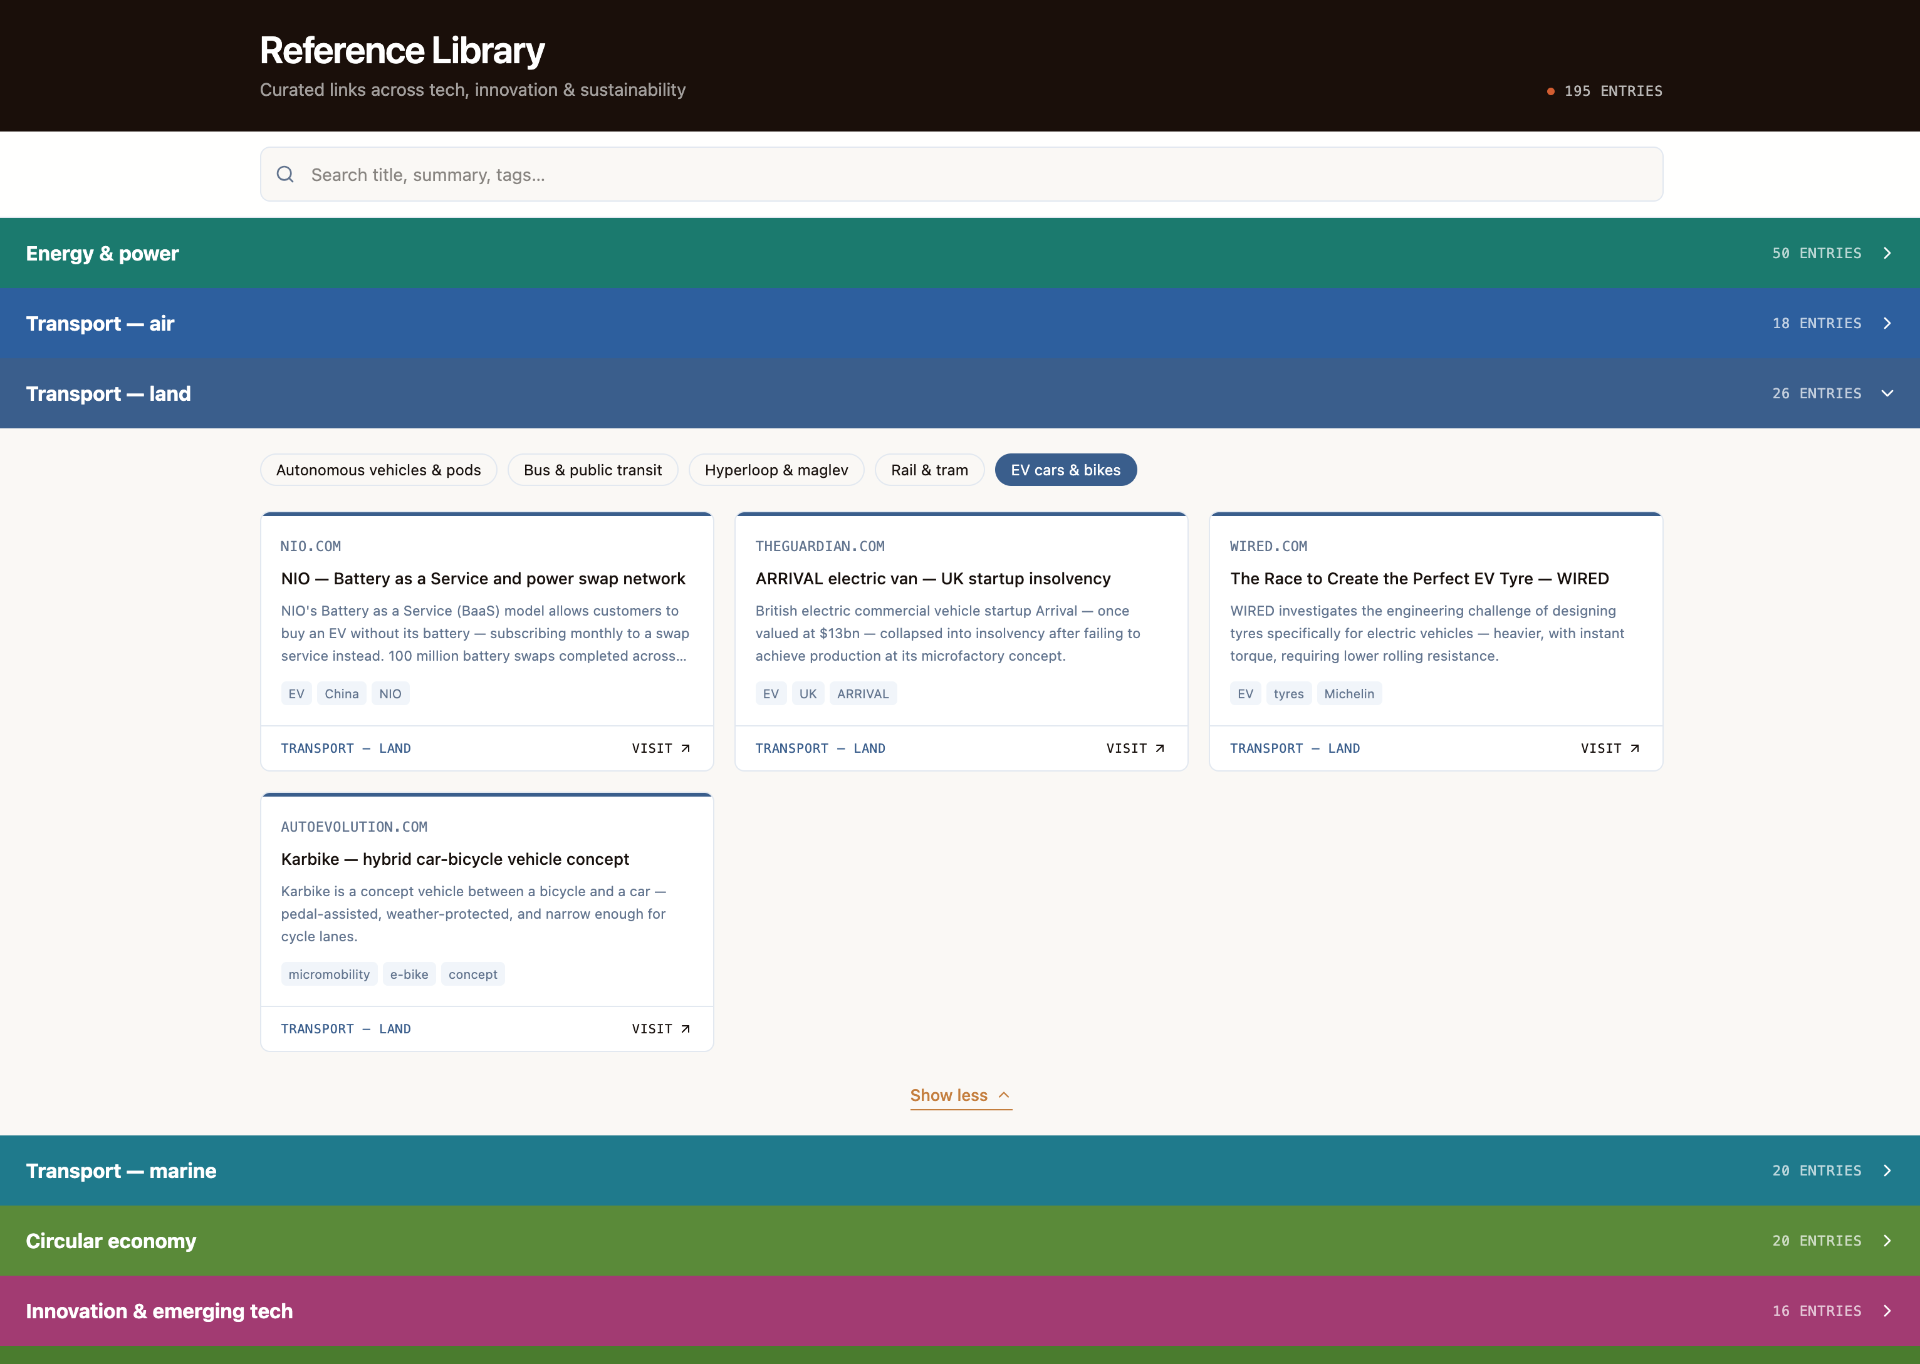Open the Innovation & emerging tech heading
Image resolution: width=1920 pixels, height=1364 pixels.
click(x=159, y=1310)
